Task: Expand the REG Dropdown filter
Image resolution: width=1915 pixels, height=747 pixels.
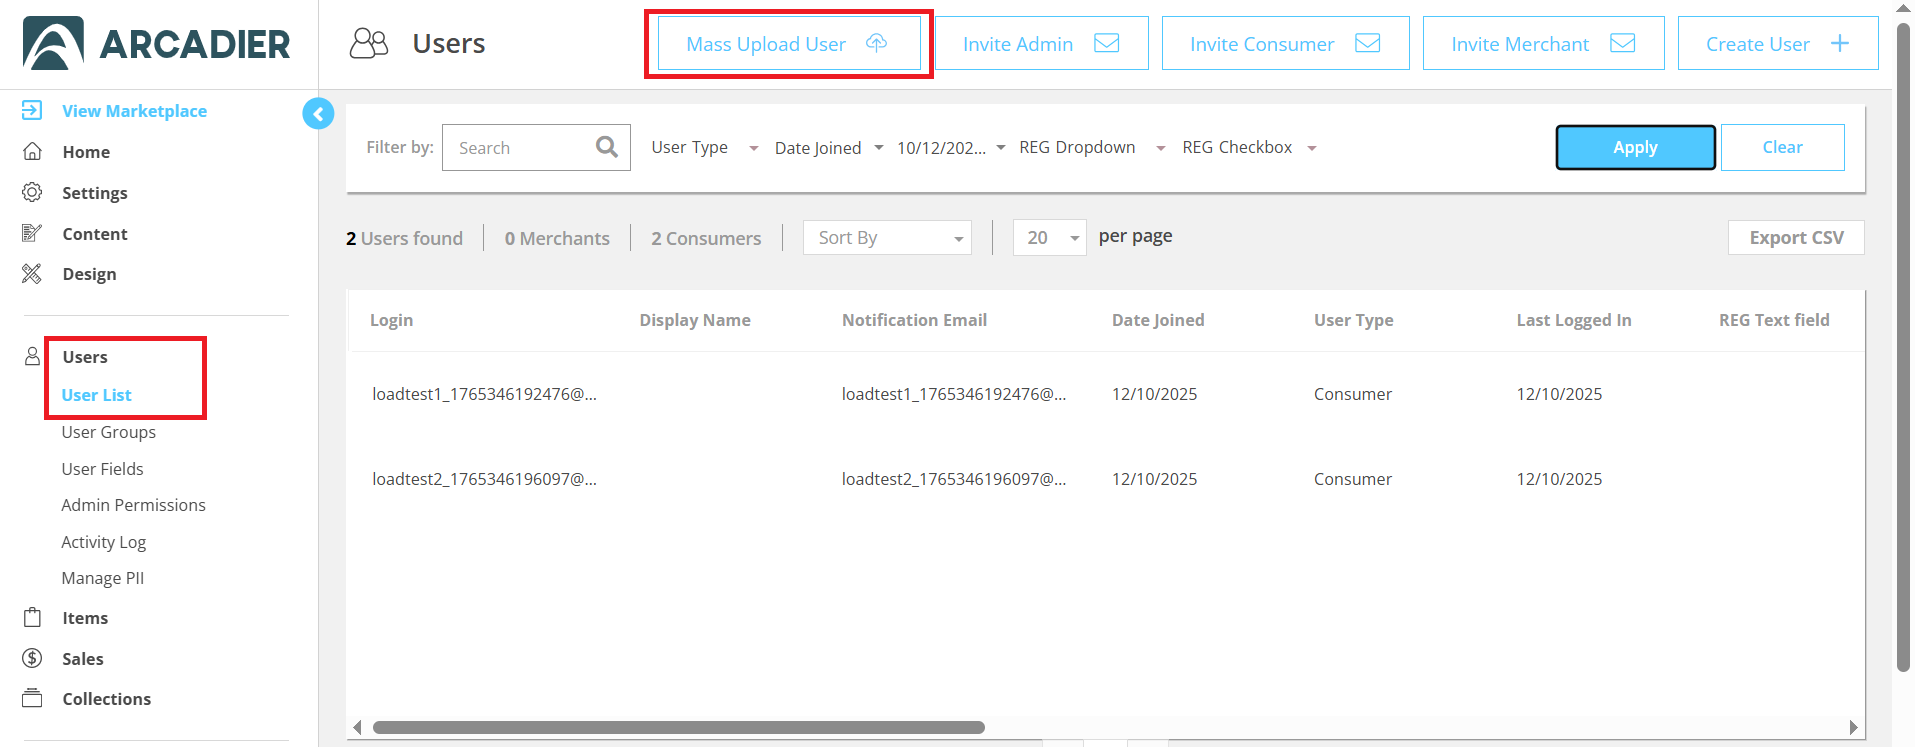Action: 1093,147
